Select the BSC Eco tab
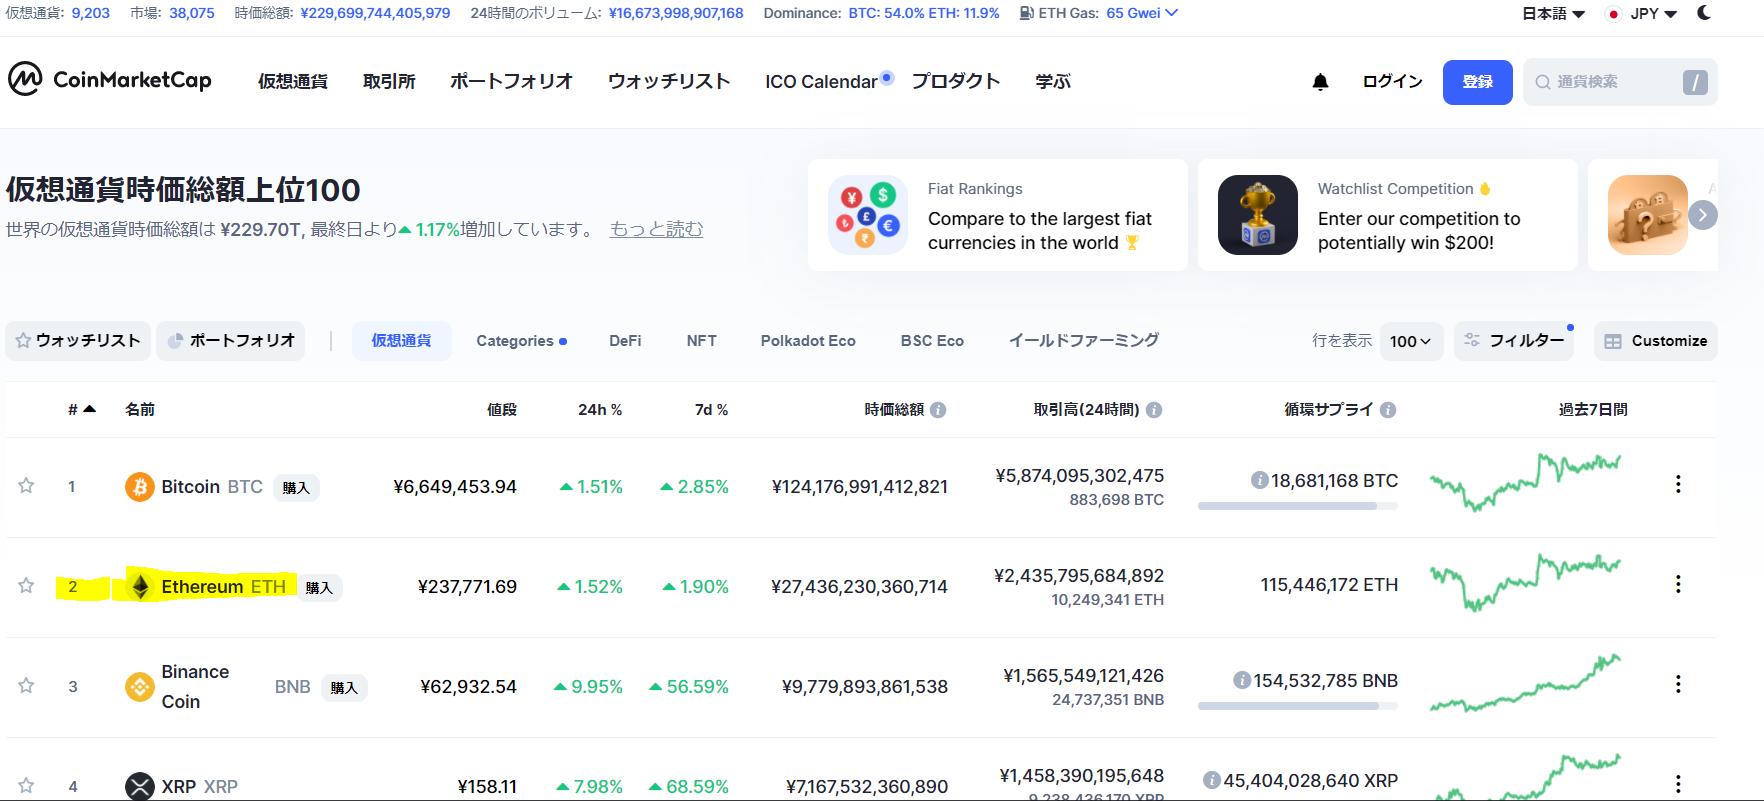 click(932, 341)
